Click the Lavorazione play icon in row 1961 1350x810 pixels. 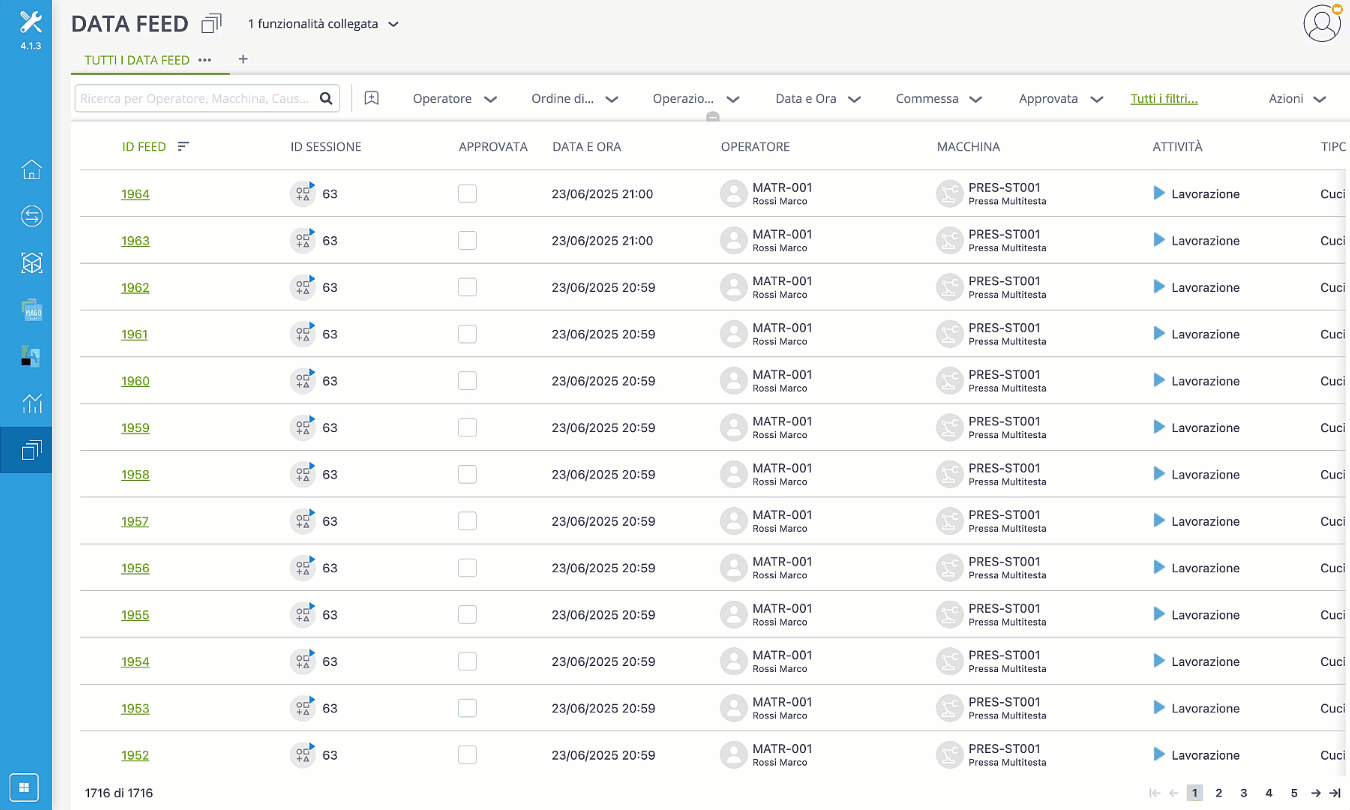pos(1159,333)
